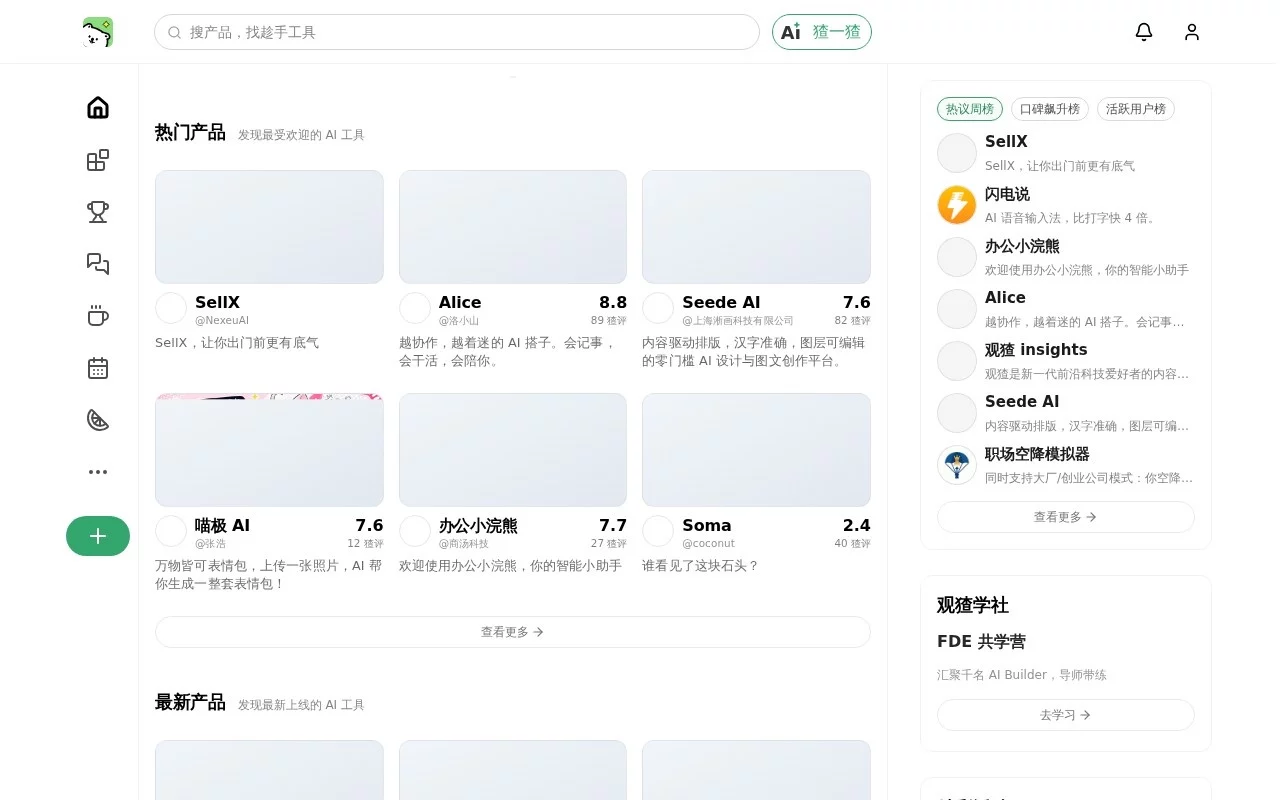
Task: Click the 27 猹评 review count
Action: (x=609, y=544)
